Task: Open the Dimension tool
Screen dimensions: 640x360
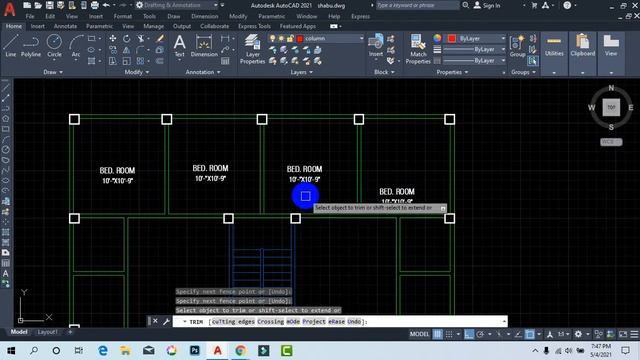Action: tap(204, 46)
